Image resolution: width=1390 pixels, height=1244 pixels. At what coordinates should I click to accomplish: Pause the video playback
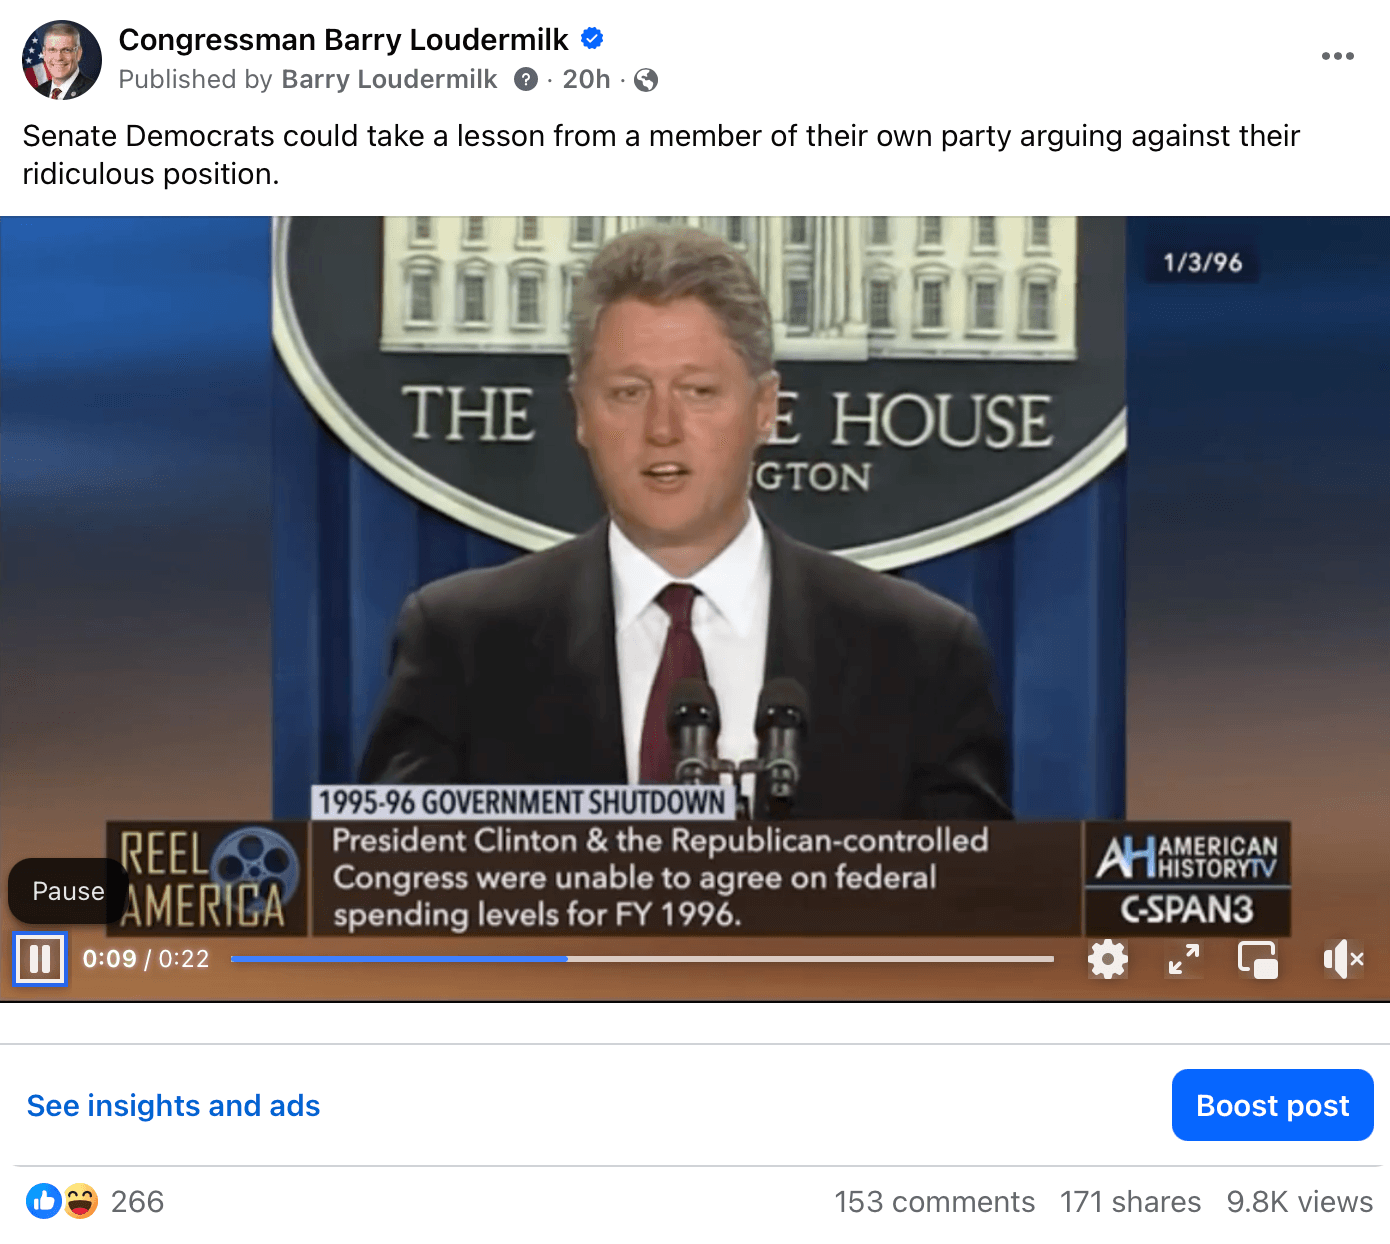coord(40,959)
